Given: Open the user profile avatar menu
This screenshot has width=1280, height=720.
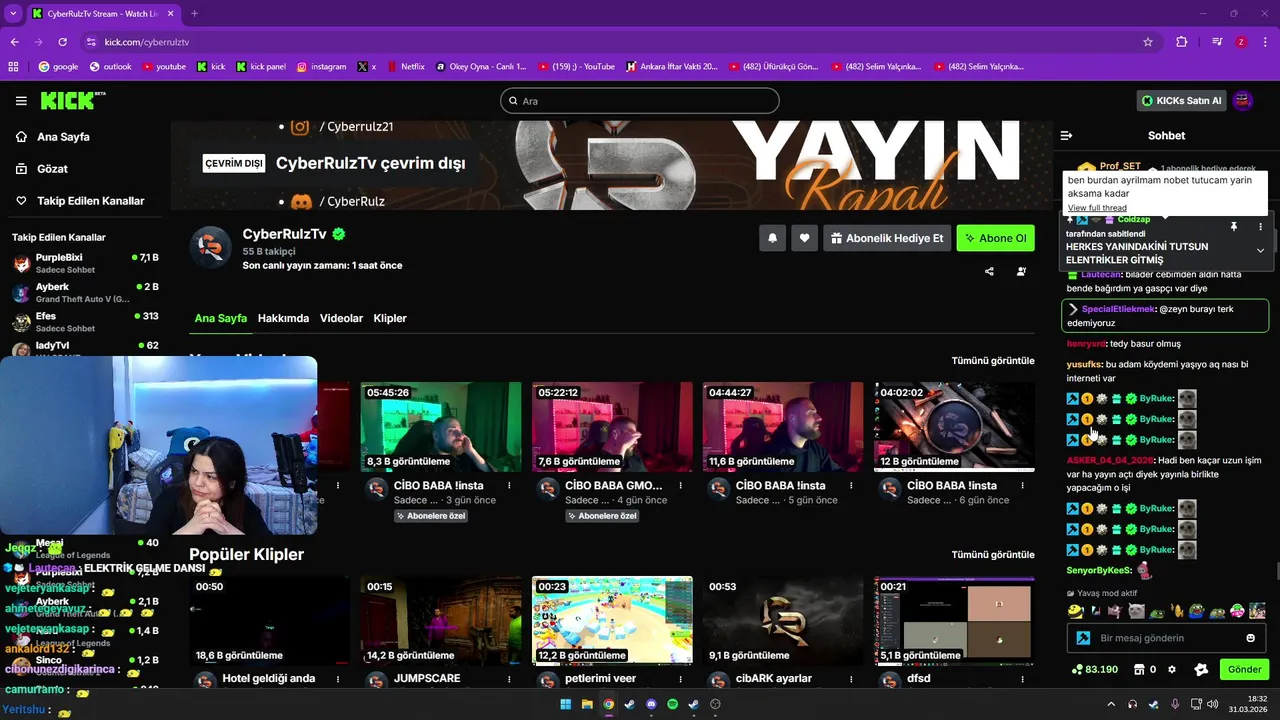Looking at the screenshot, I should coord(1243,101).
